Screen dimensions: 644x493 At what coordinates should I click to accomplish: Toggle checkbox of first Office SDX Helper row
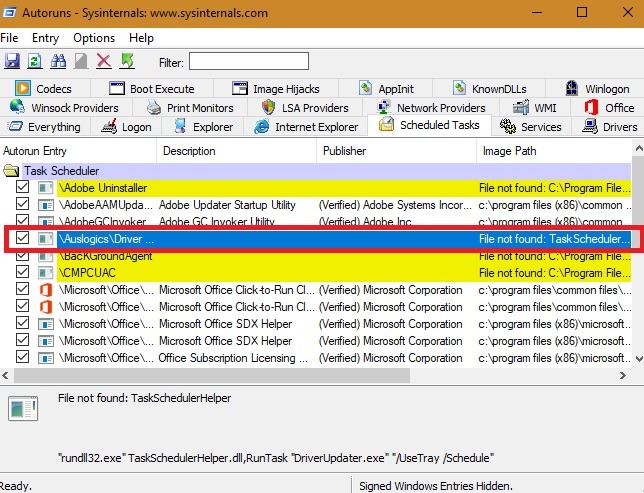(23, 323)
